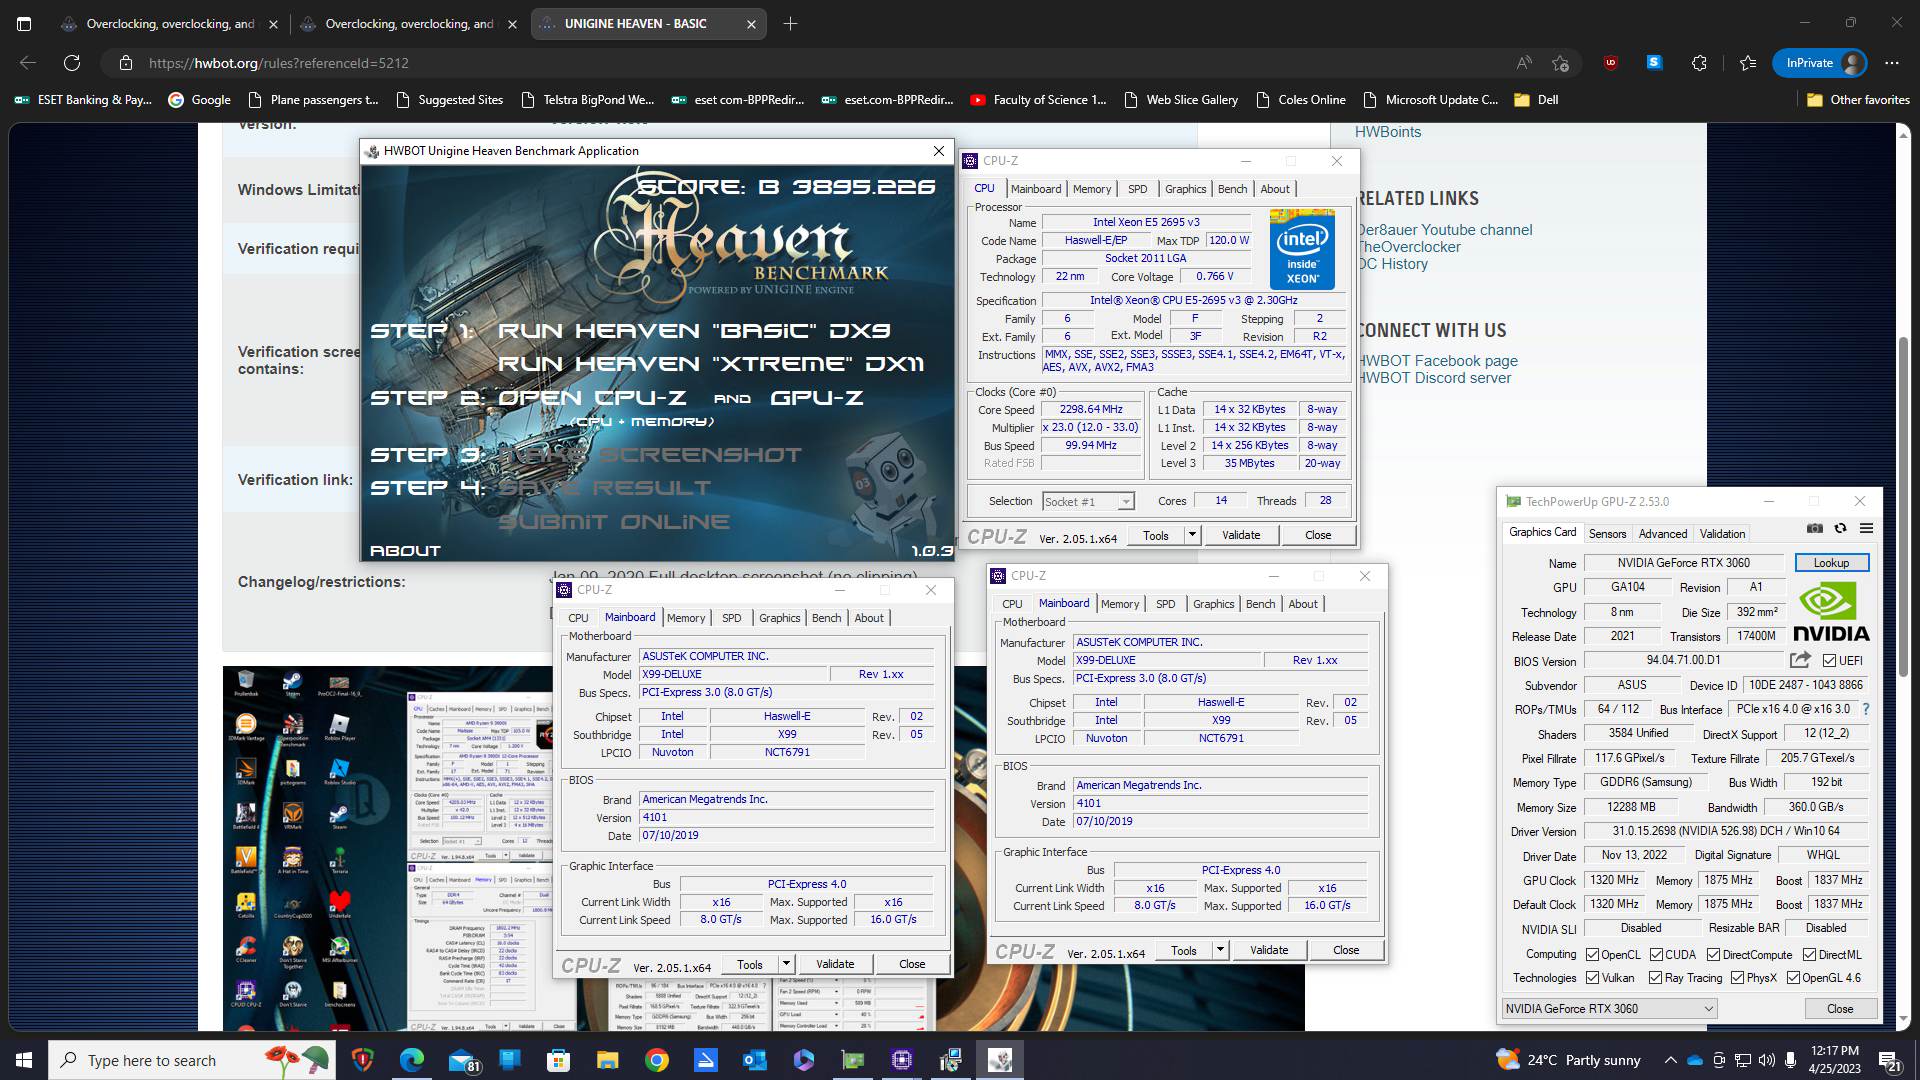Open CPU-Z taskbar icon
Viewport: 1920px width, 1080px height.
[x=902, y=1060]
